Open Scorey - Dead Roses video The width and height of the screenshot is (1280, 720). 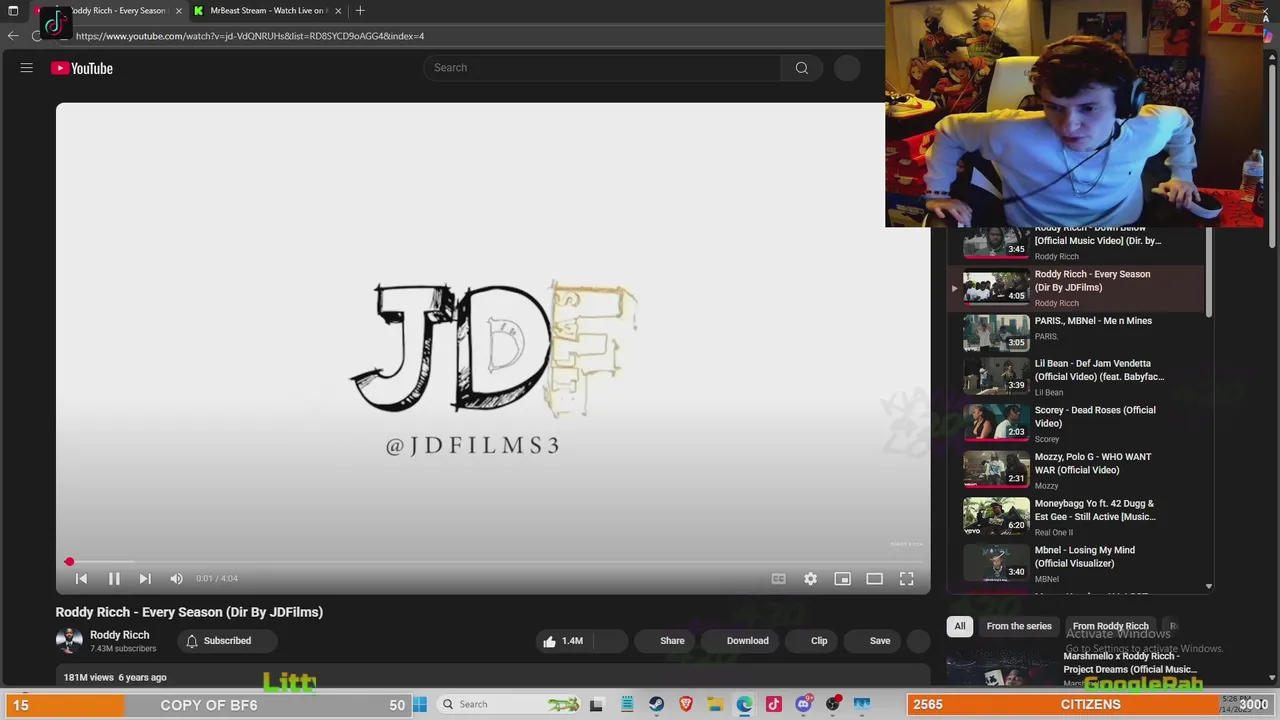tap(1078, 425)
